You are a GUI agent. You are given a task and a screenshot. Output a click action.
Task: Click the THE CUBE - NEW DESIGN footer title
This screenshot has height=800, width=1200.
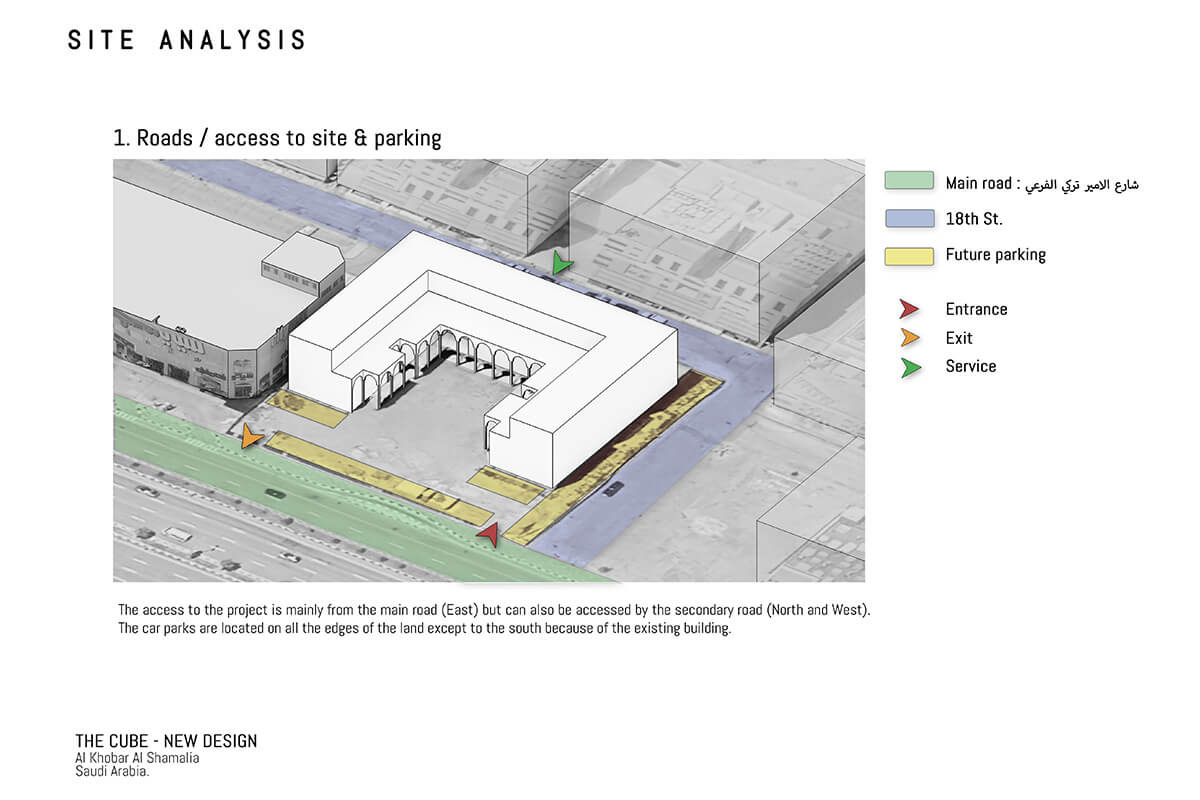166,741
